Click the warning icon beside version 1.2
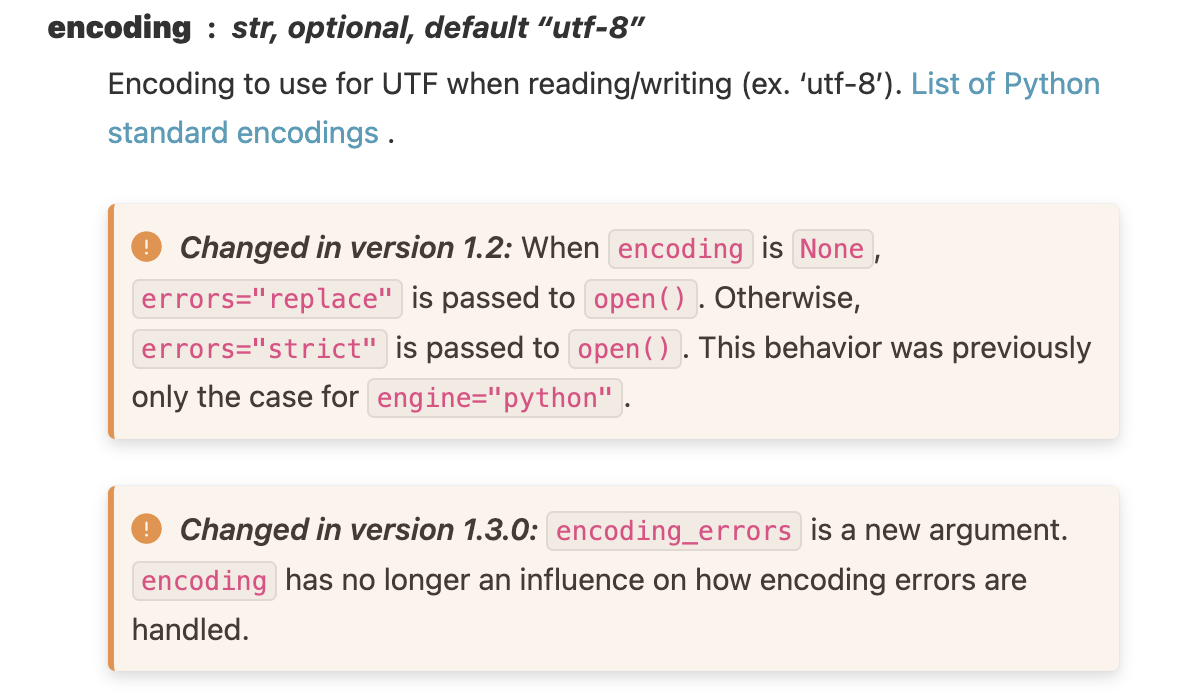The height and width of the screenshot is (700, 1184). click(x=146, y=247)
